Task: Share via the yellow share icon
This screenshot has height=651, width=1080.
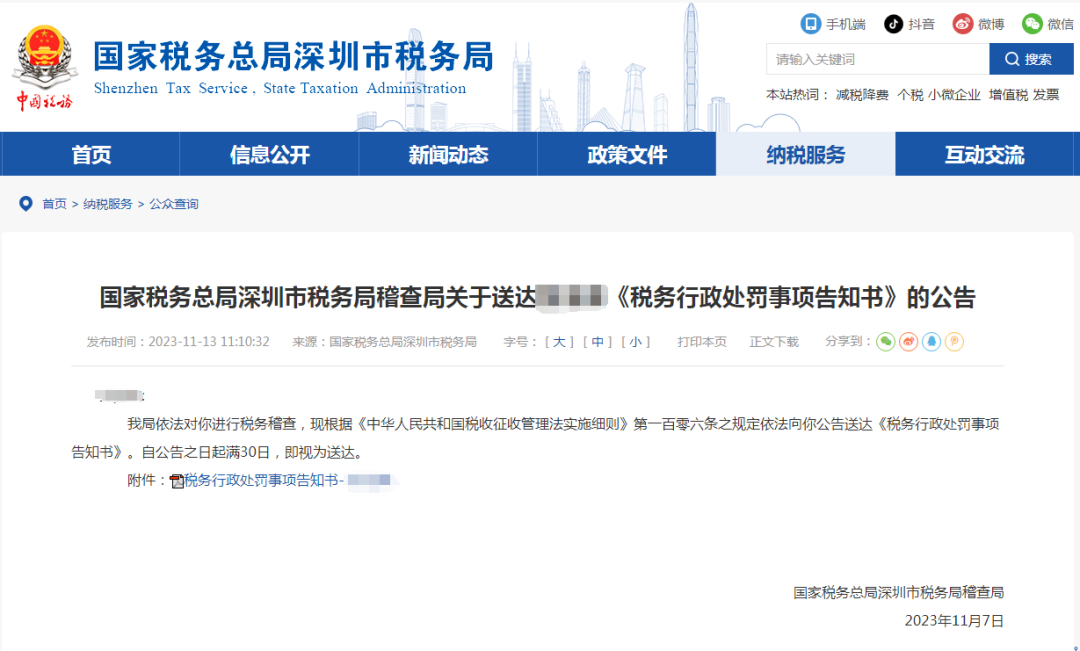Action: pyautogui.click(x=954, y=342)
